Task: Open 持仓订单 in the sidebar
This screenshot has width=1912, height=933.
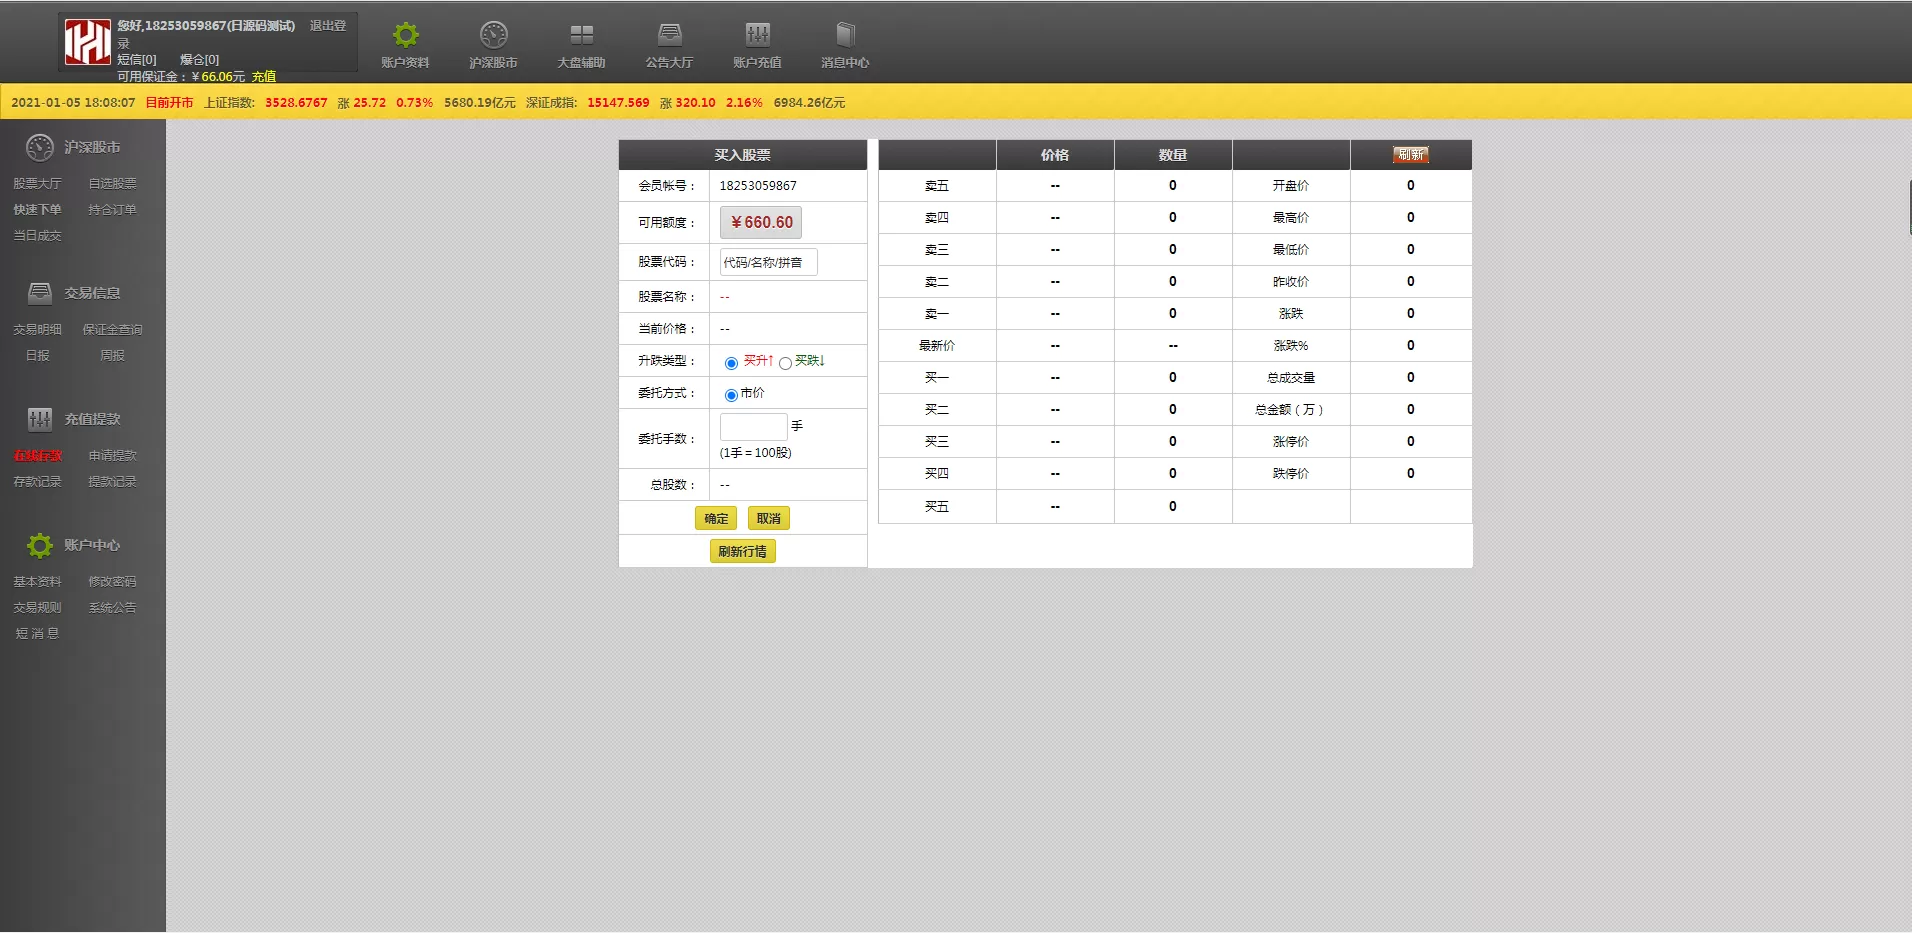Action: pos(112,210)
